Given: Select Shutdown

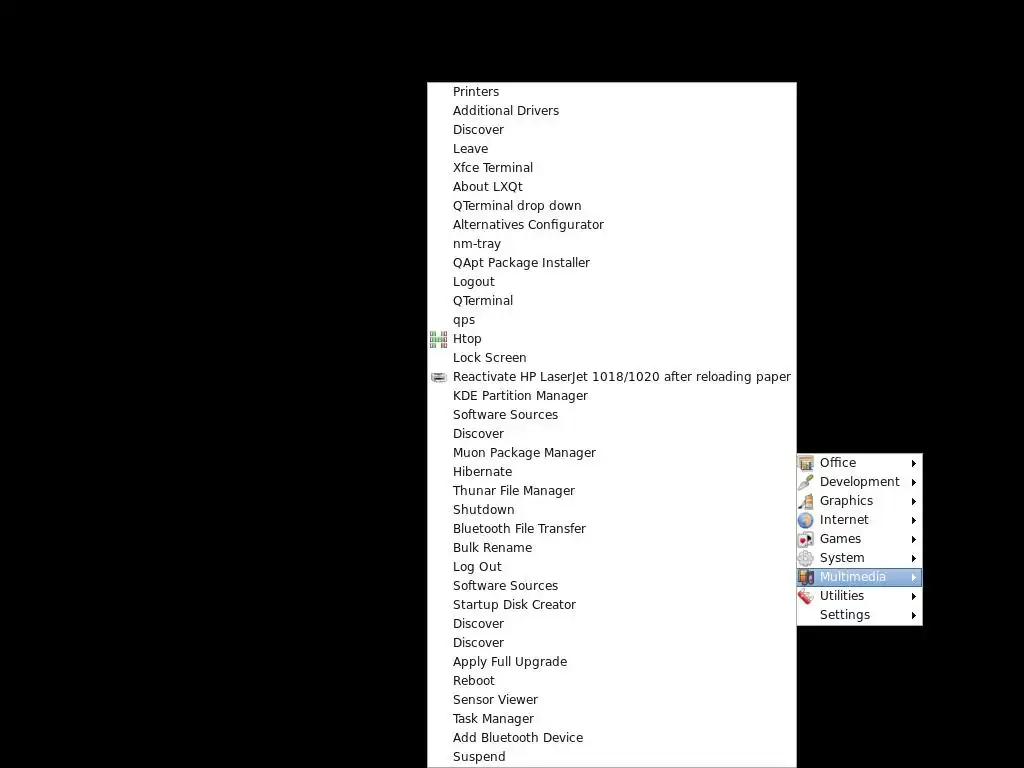Looking at the screenshot, I should pyautogui.click(x=612, y=509).
